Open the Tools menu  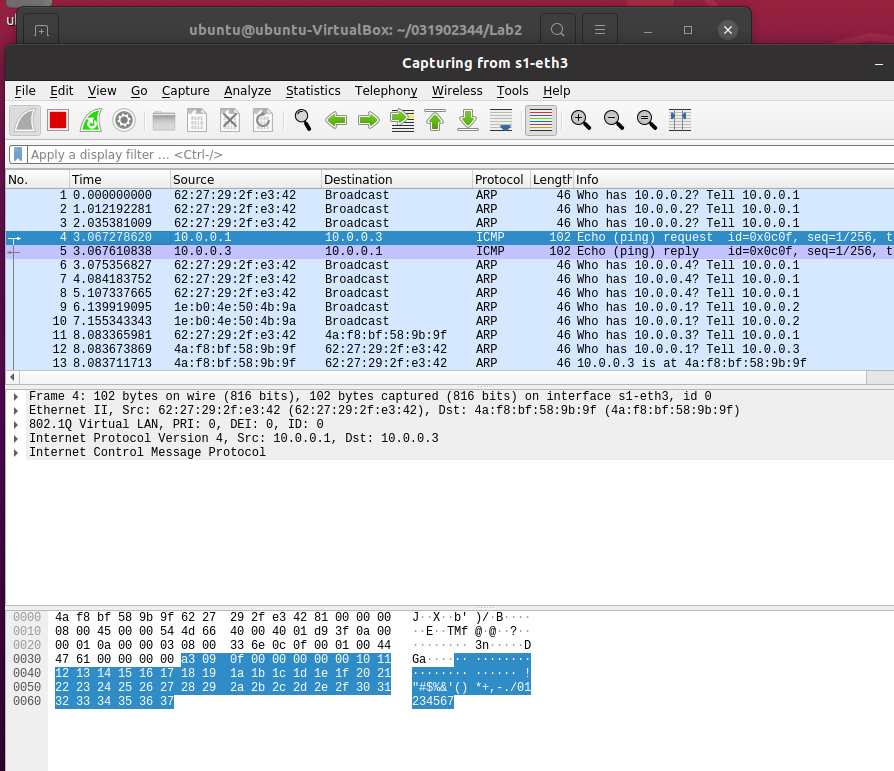pos(513,91)
